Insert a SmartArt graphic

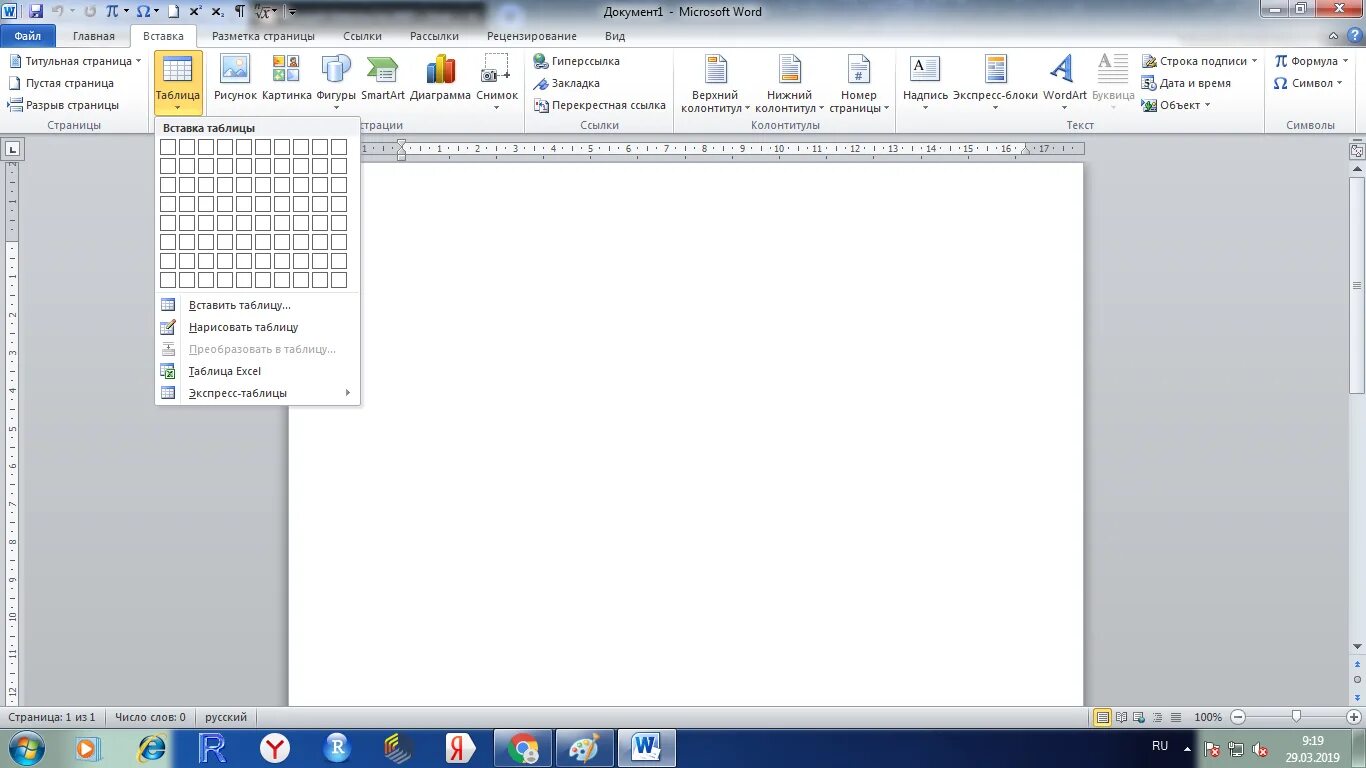tap(383, 77)
